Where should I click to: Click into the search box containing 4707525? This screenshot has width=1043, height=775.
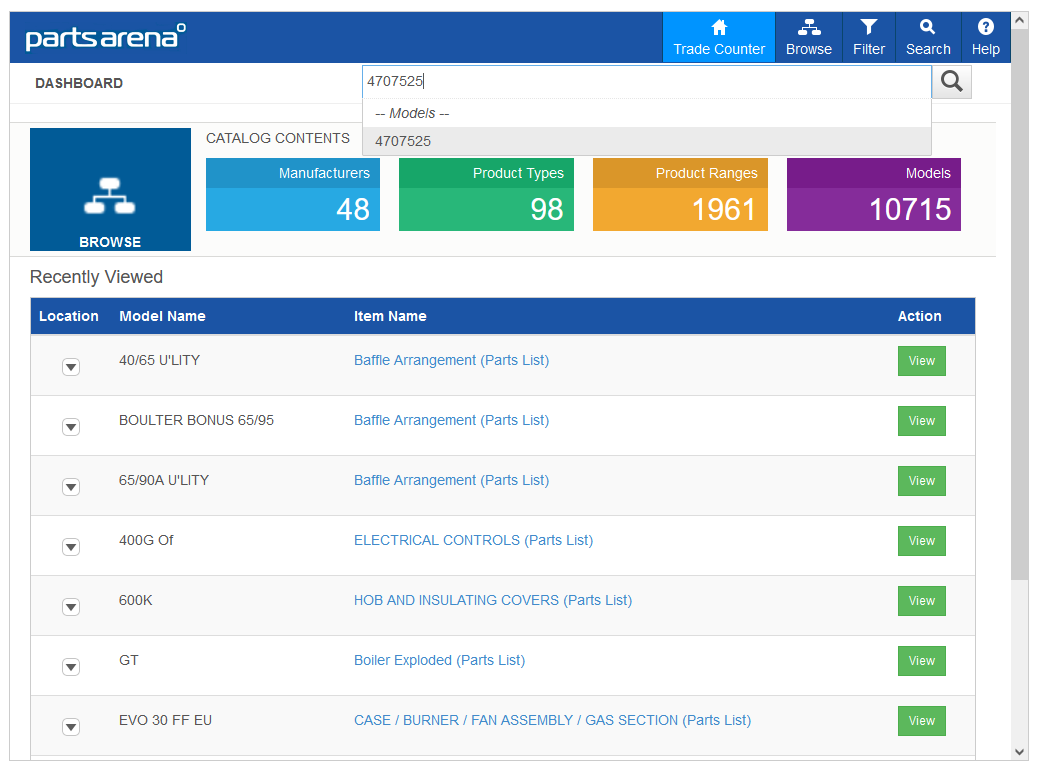pos(647,81)
